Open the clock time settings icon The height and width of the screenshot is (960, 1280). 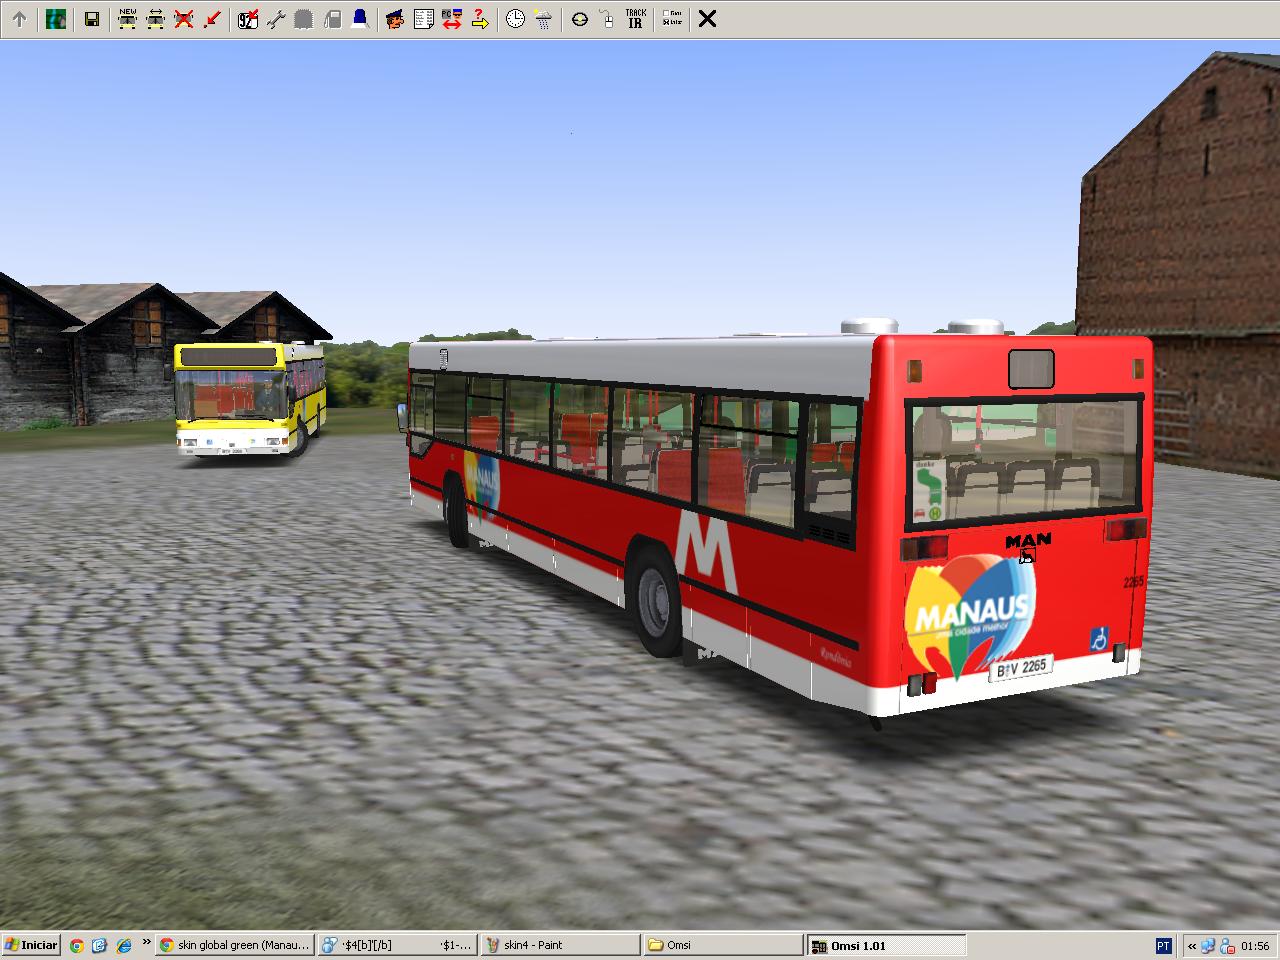tap(515, 18)
